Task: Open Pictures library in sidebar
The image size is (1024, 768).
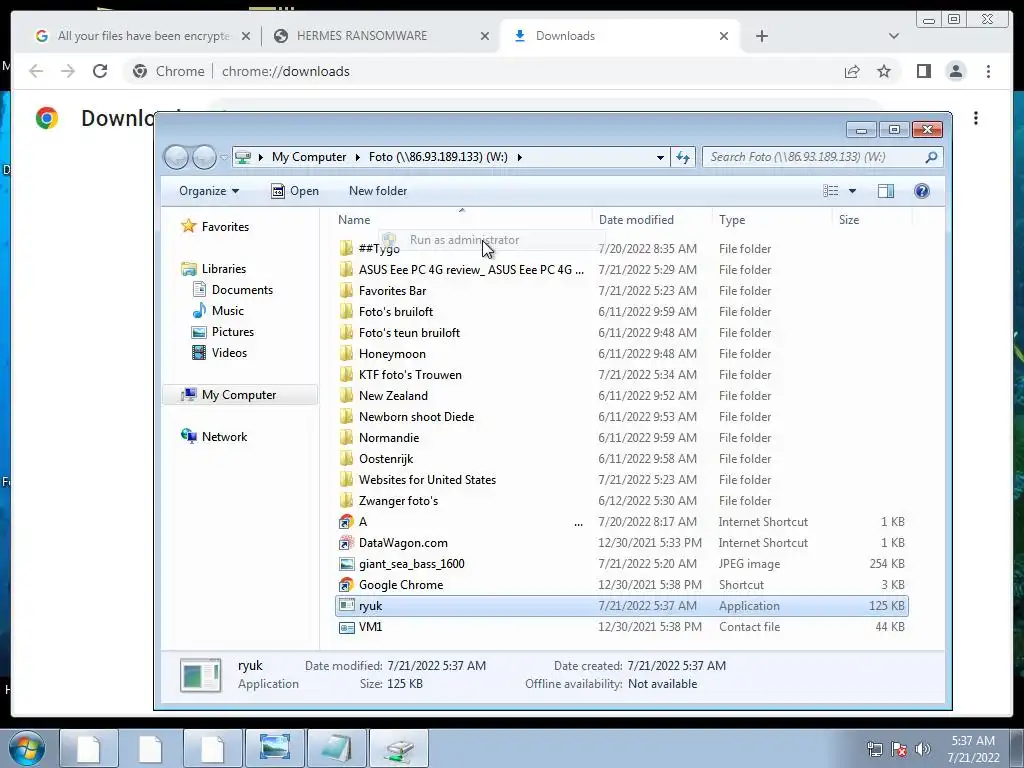Action: coord(222,332)
